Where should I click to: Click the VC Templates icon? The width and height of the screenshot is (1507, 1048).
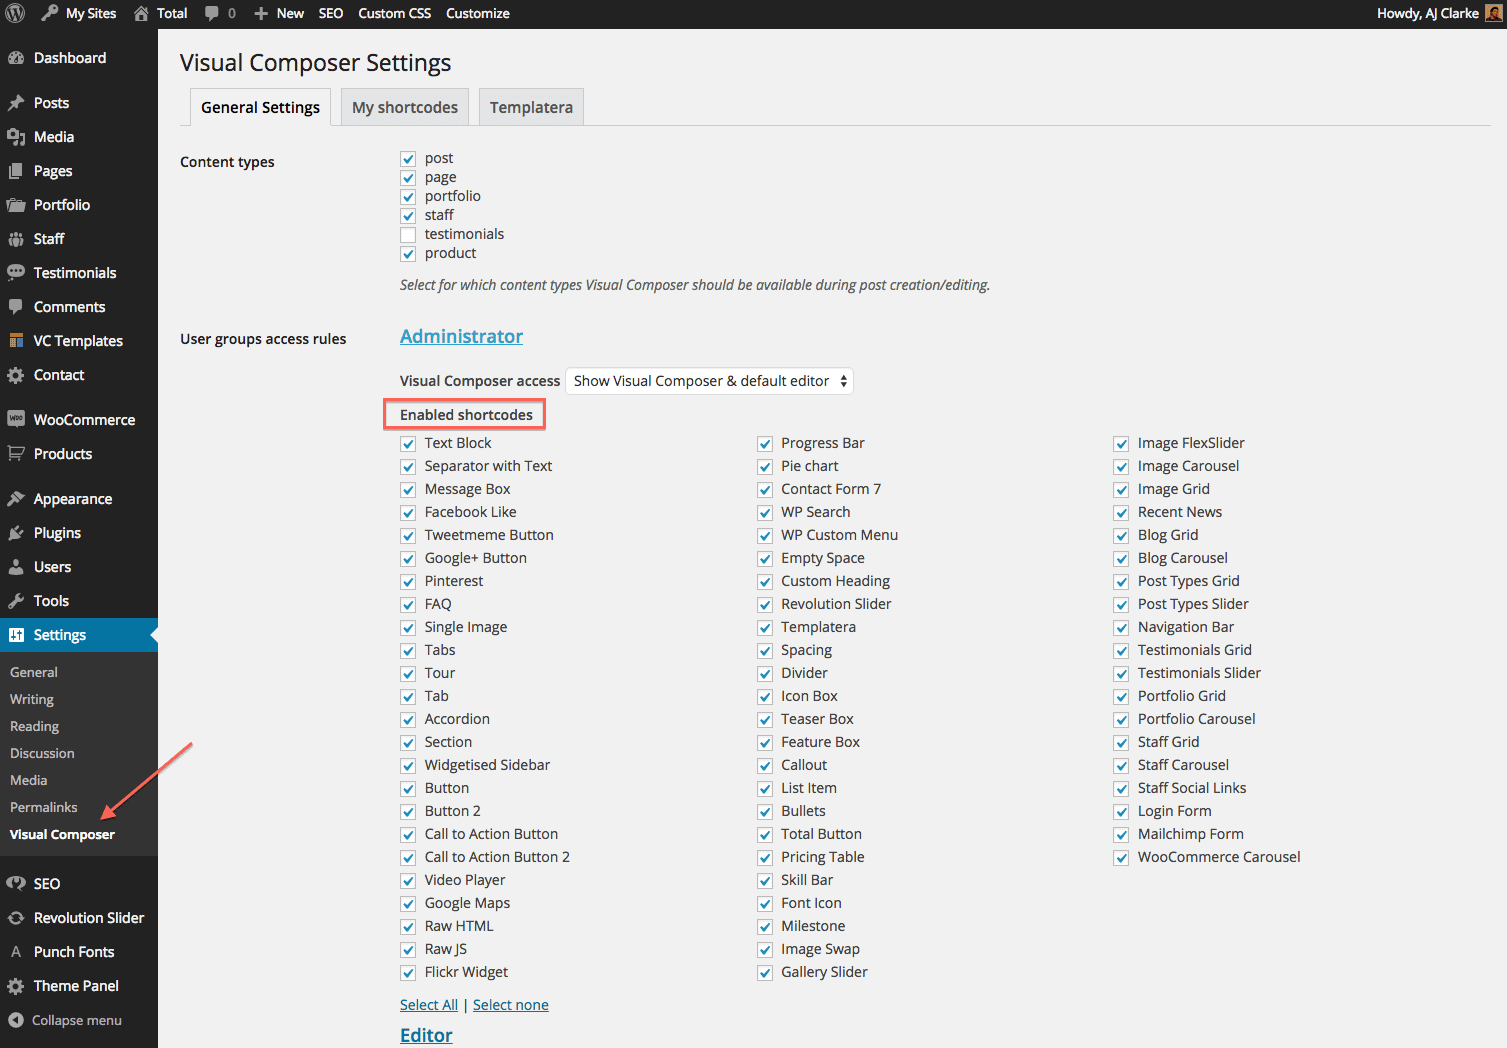coord(16,341)
